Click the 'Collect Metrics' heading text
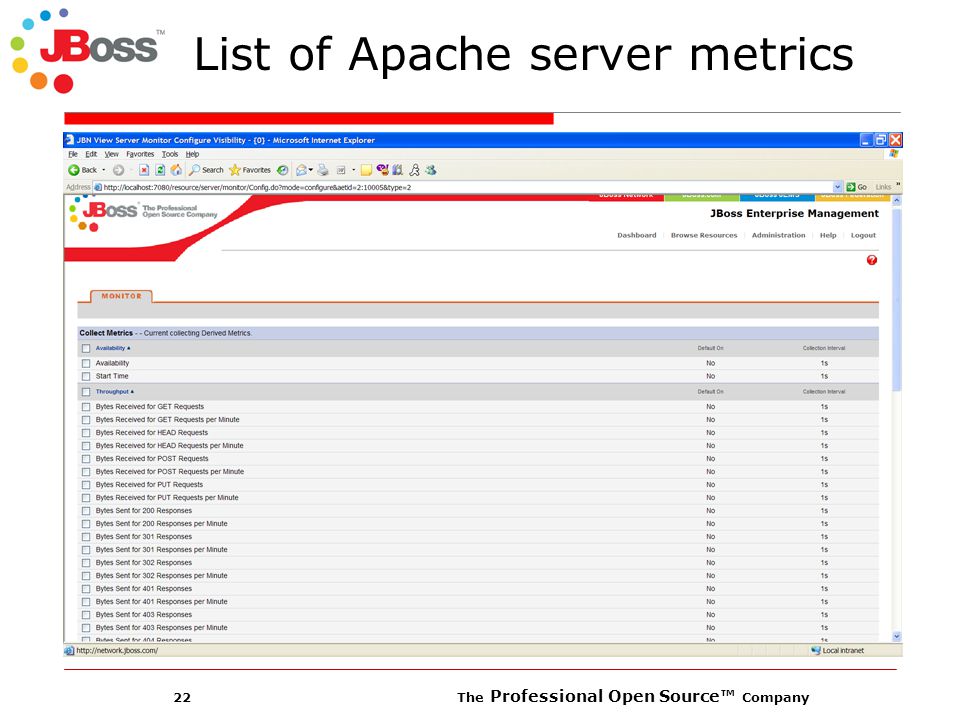 tap(106, 333)
